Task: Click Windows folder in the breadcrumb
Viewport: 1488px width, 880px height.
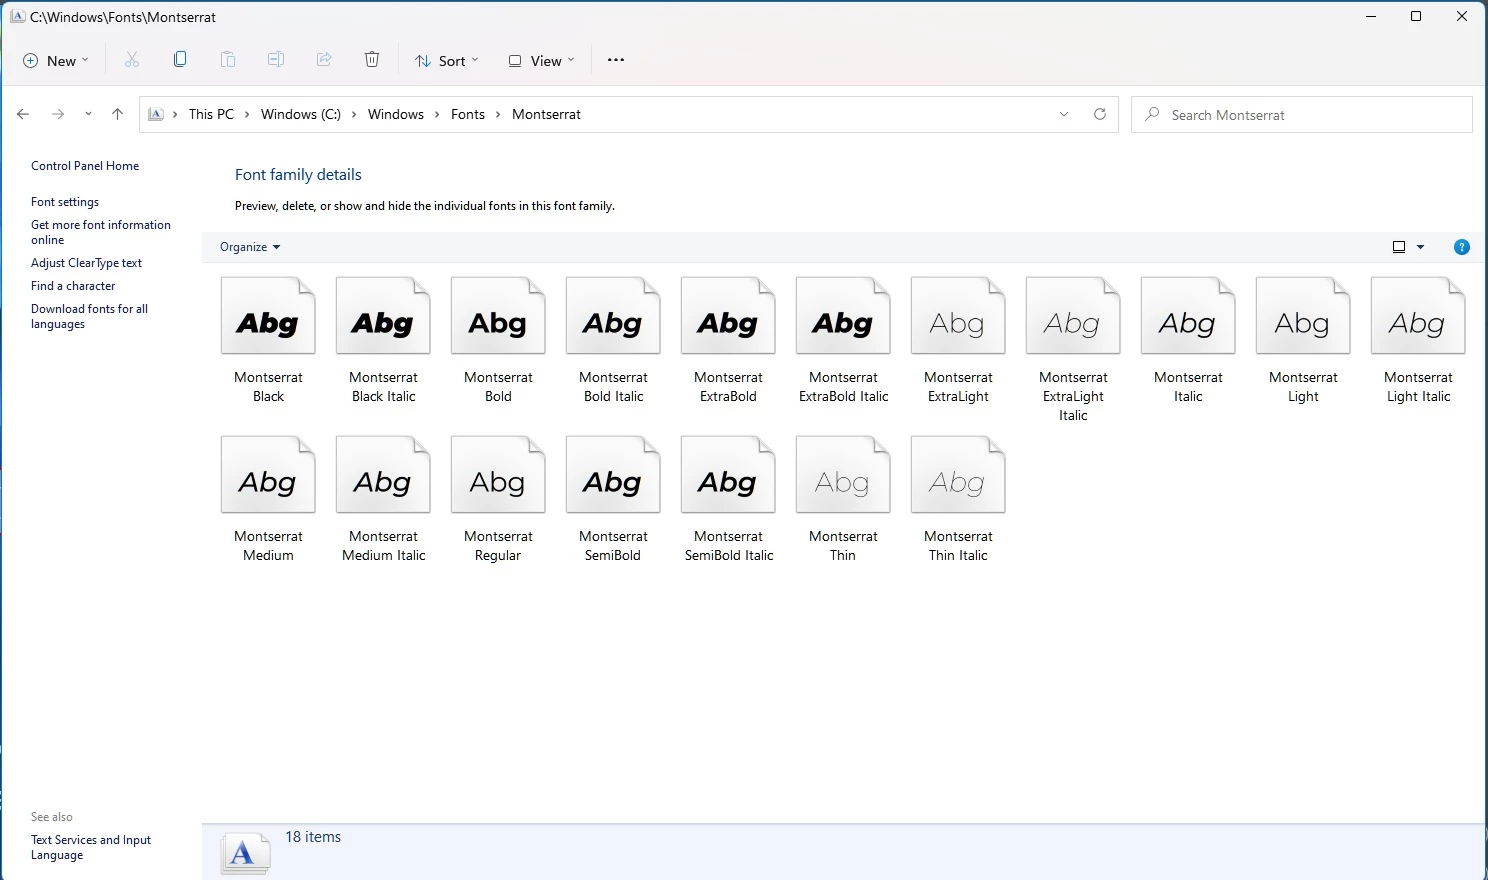Action: [396, 114]
